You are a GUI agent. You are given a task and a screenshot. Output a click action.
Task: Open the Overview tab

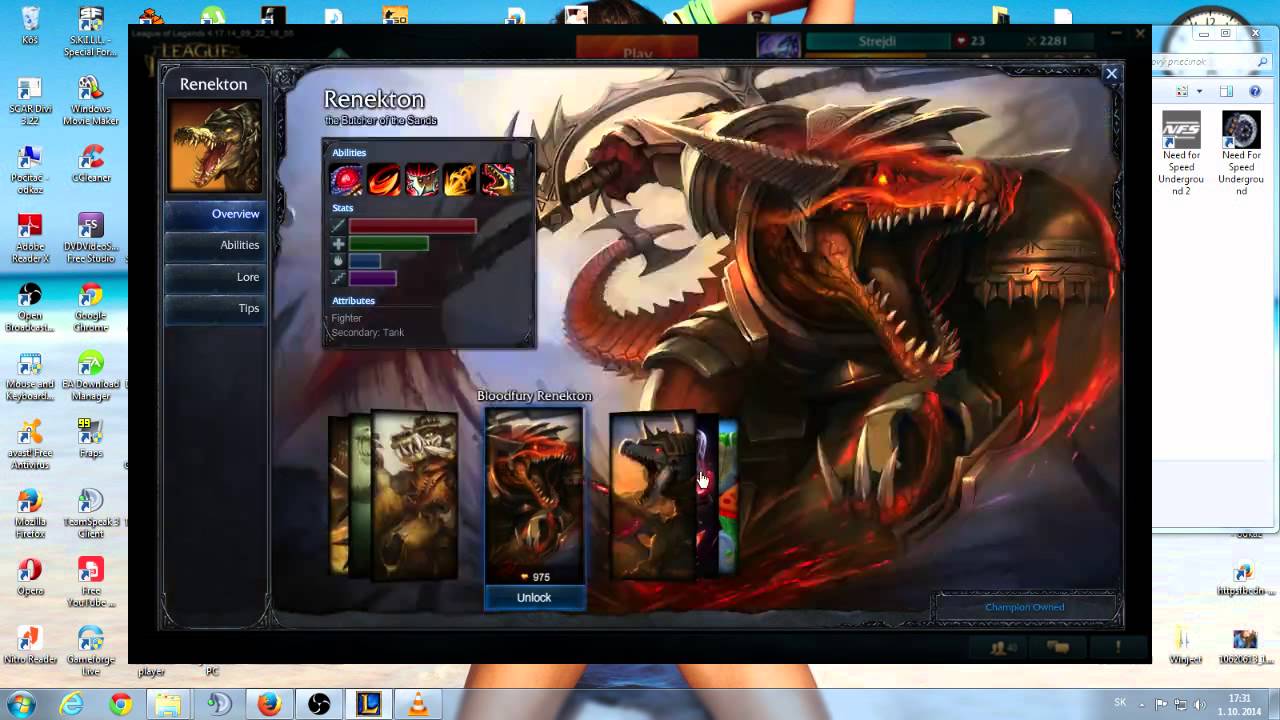tap(215, 214)
